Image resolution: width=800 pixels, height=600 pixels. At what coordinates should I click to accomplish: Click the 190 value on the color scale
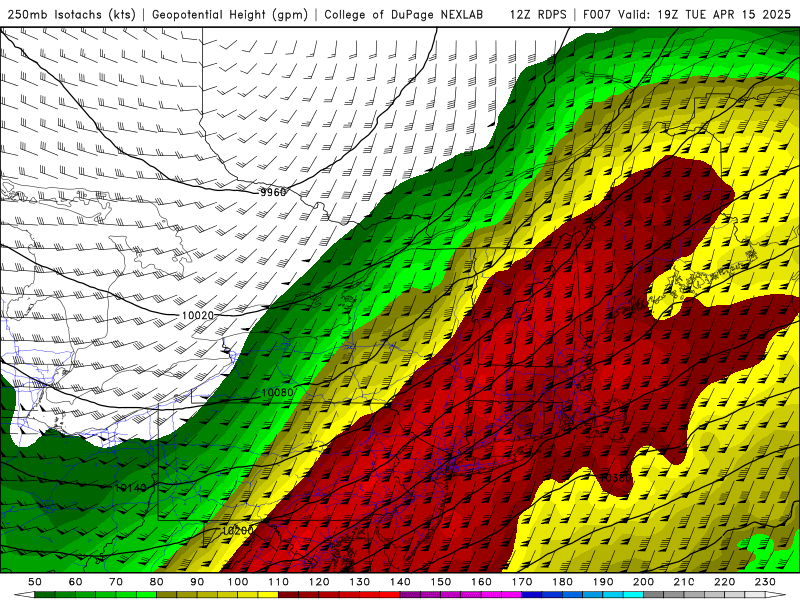tap(603, 582)
